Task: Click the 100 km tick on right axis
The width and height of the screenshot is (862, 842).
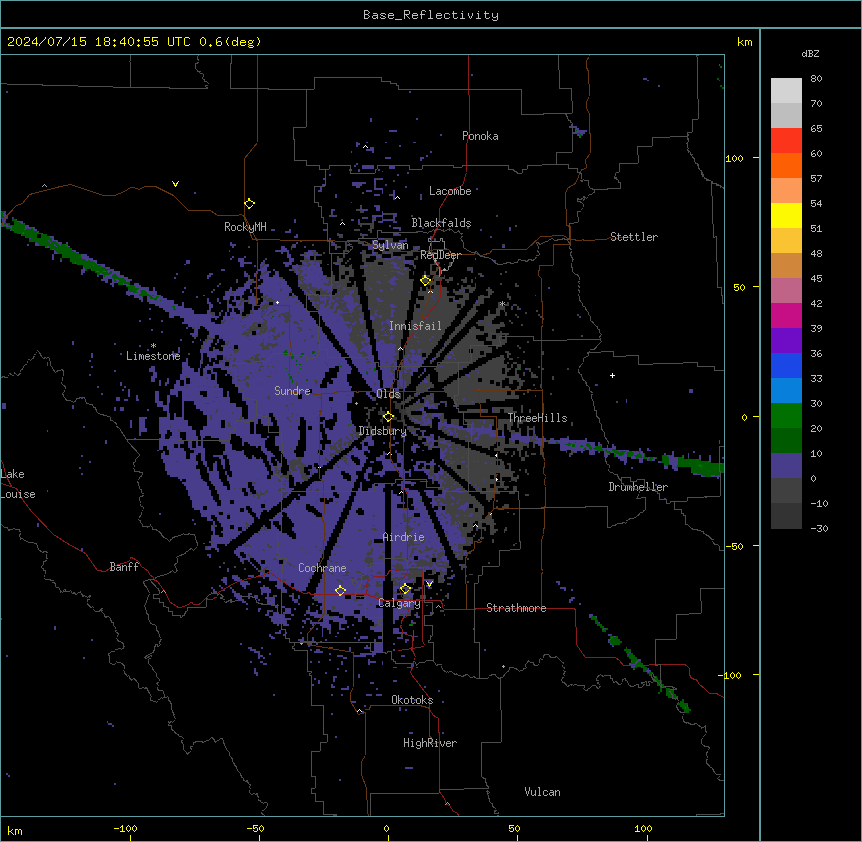Action: (x=734, y=158)
